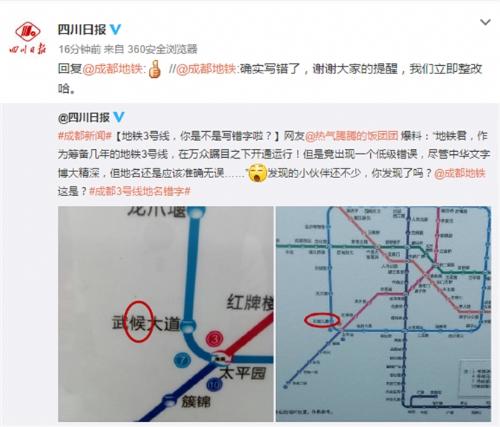The height and width of the screenshot is (427, 500).
Task: Open the @成都地铁 mention at the end of quoted text
Action: [460, 173]
